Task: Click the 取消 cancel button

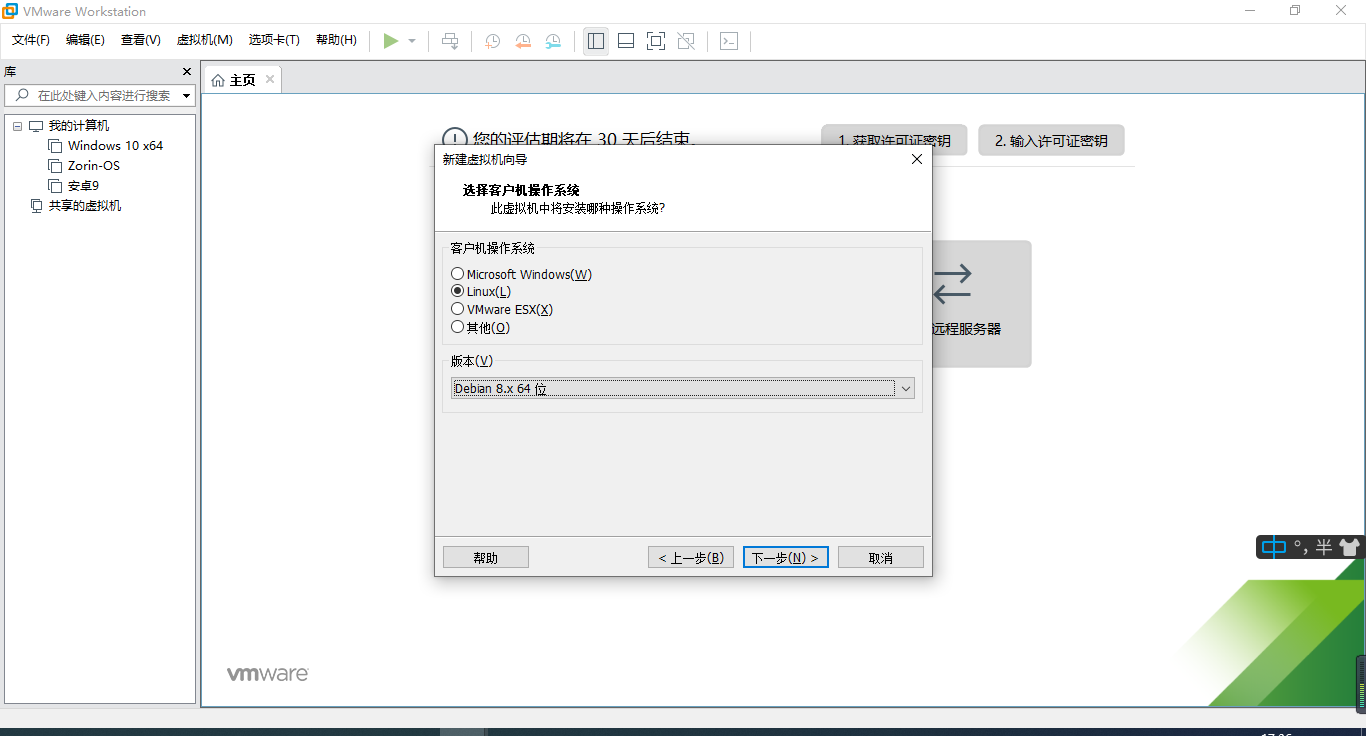Action: [881, 557]
